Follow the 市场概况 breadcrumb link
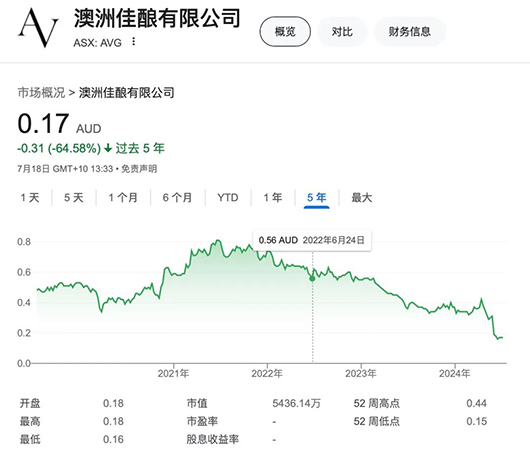The image size is (530, 452). click(x=41, y=92)
